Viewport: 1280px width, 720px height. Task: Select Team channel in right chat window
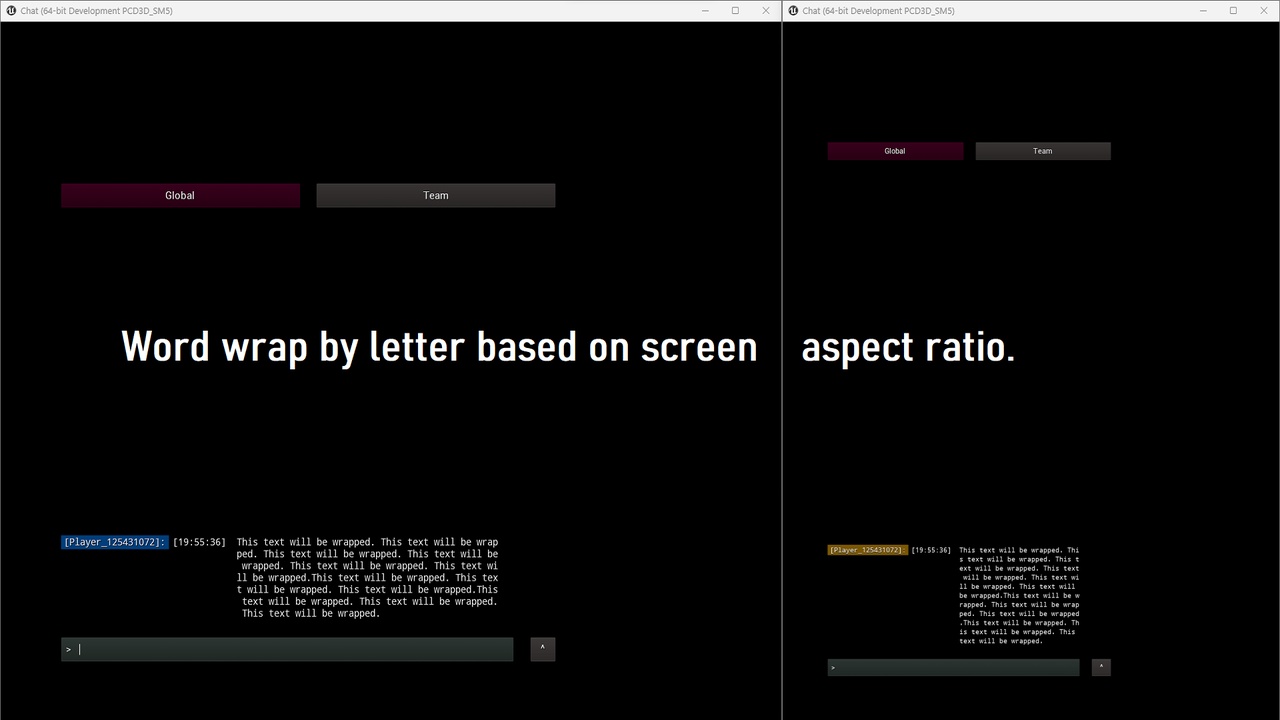(1042, 151)
